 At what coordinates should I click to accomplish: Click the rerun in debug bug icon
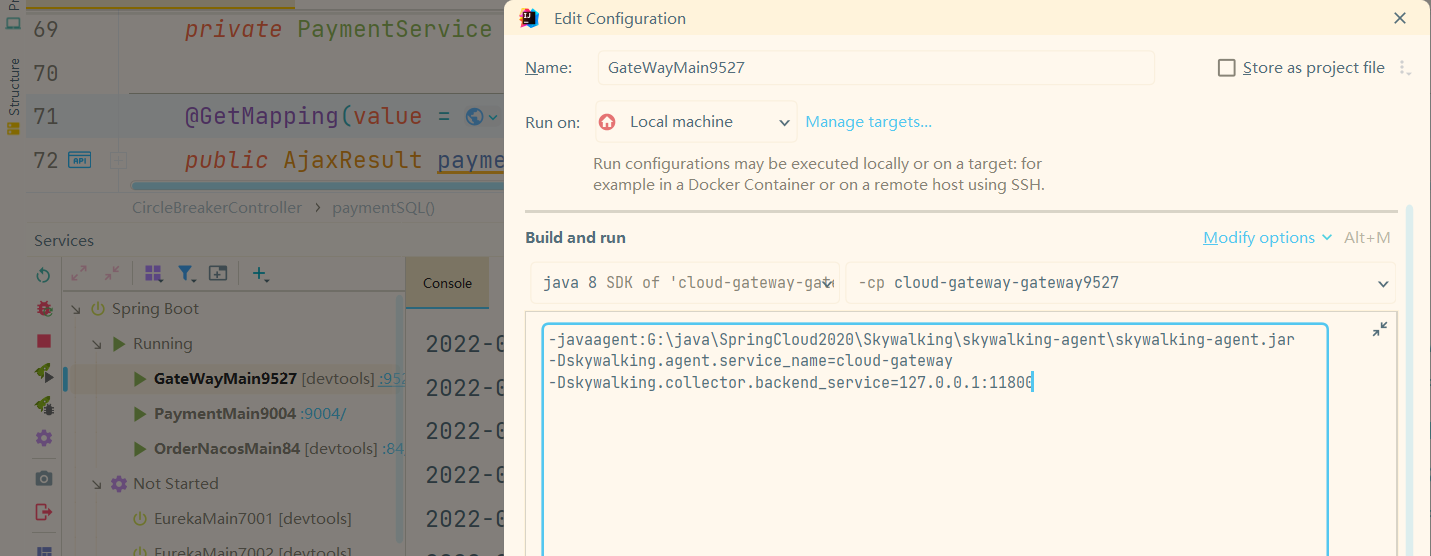[43, 308]
